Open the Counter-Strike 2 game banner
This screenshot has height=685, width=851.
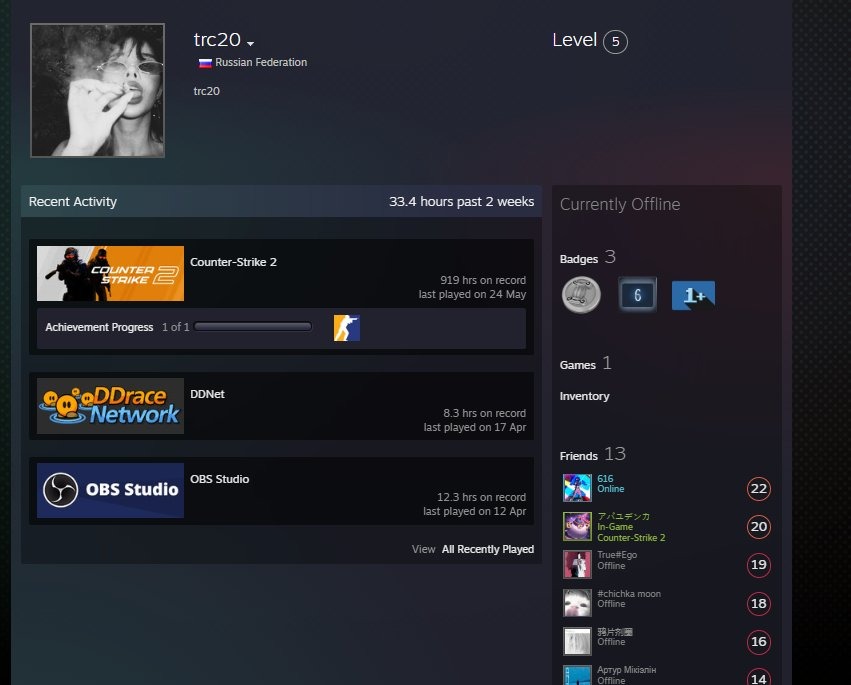click(x=110, y=274)
